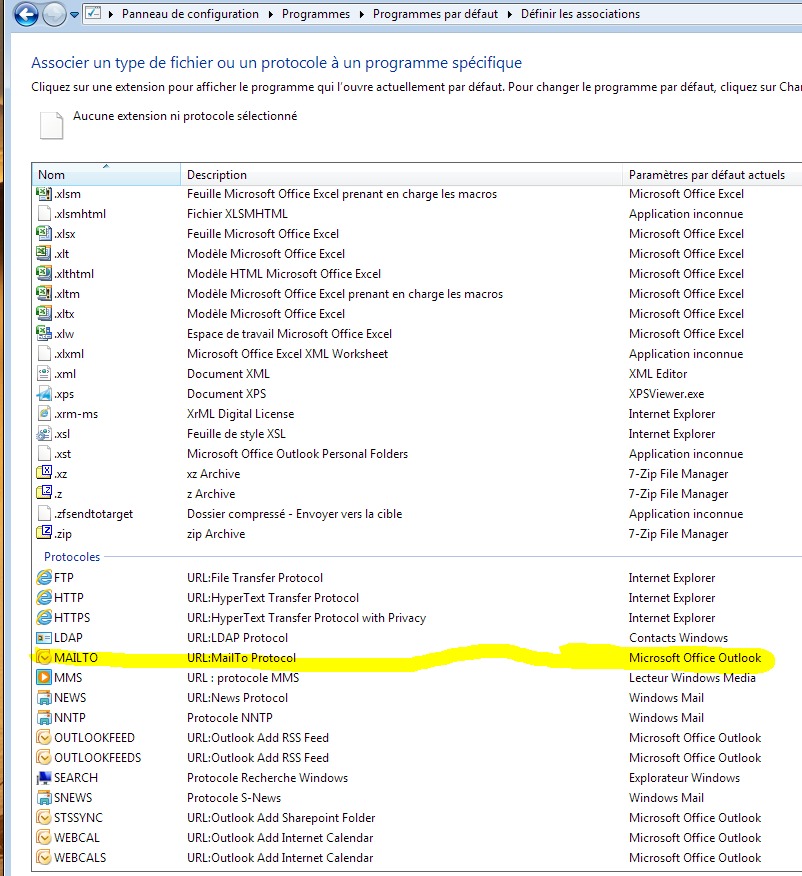Click Définir les associations breadcrumb
Image resolution: width=802 pixels, height=876 pixels.
coord(580,14)
